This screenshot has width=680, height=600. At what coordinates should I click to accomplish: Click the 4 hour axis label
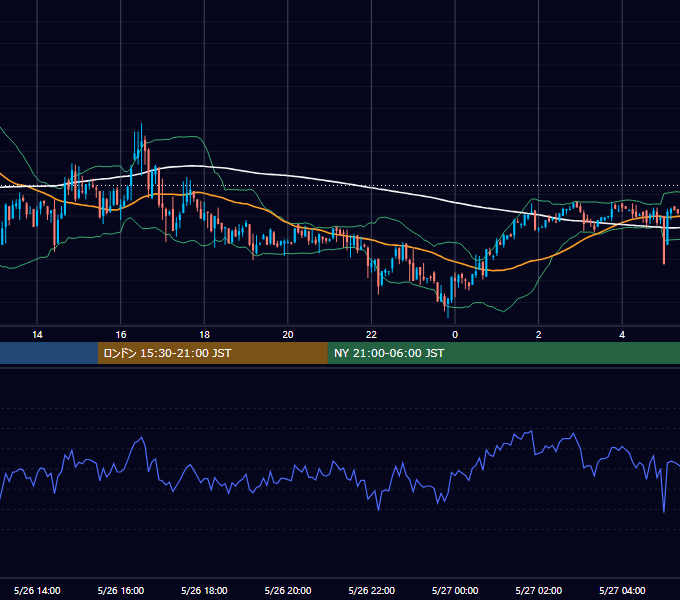click(622, 335)
